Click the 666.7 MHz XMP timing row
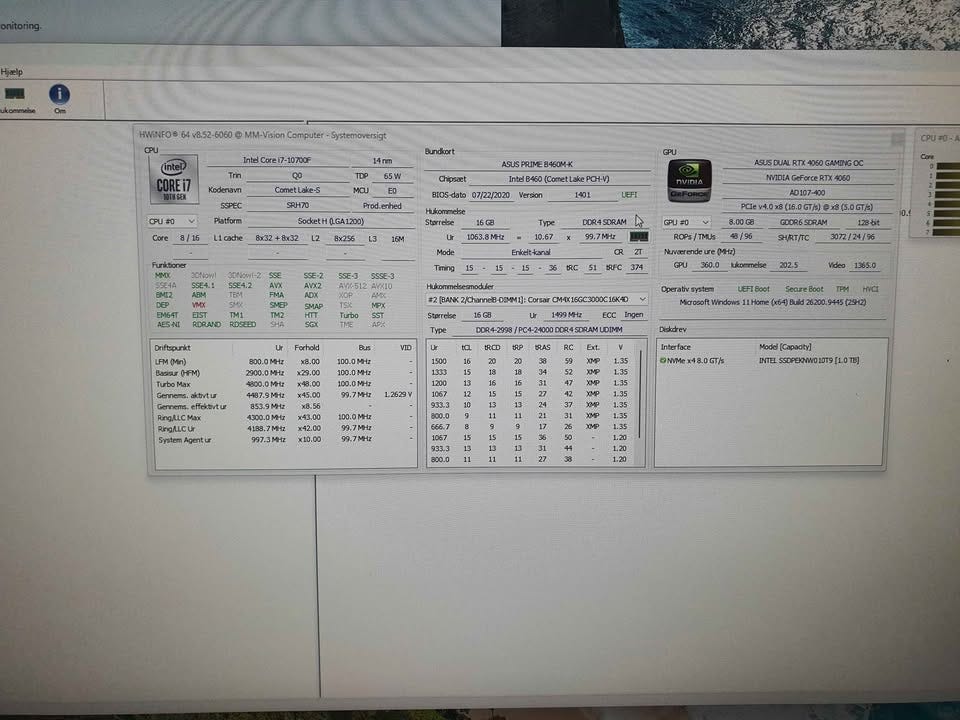The height and width of the screenshot is (720, 960). point(530,427)
